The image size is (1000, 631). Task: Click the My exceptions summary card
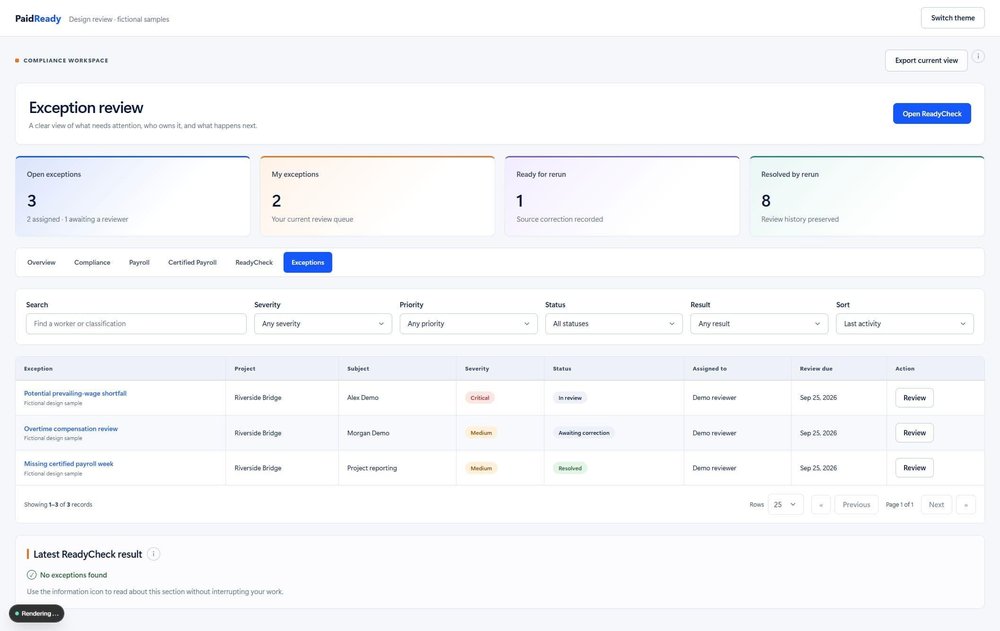point(378,196)
